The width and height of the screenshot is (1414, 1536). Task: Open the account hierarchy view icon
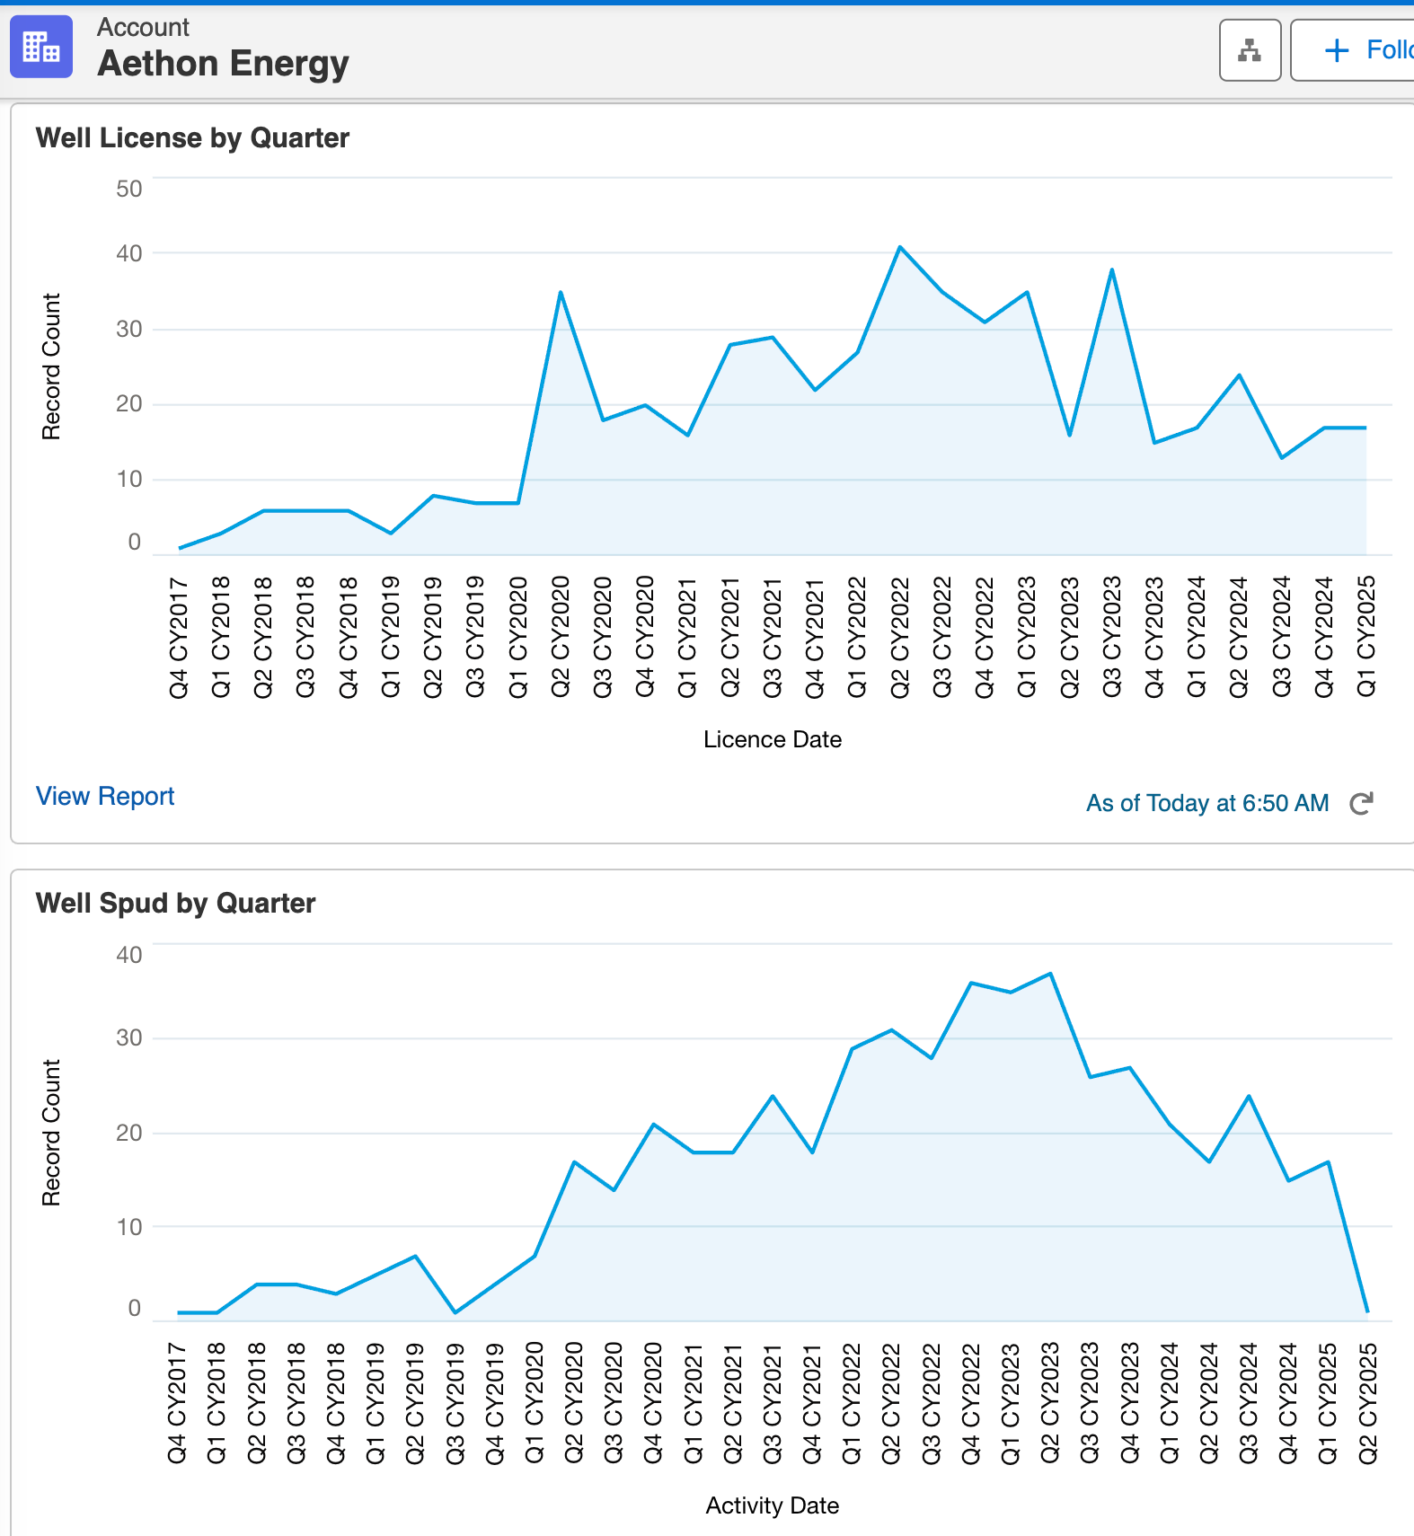pyautogui.click(x=1249, y=50)
